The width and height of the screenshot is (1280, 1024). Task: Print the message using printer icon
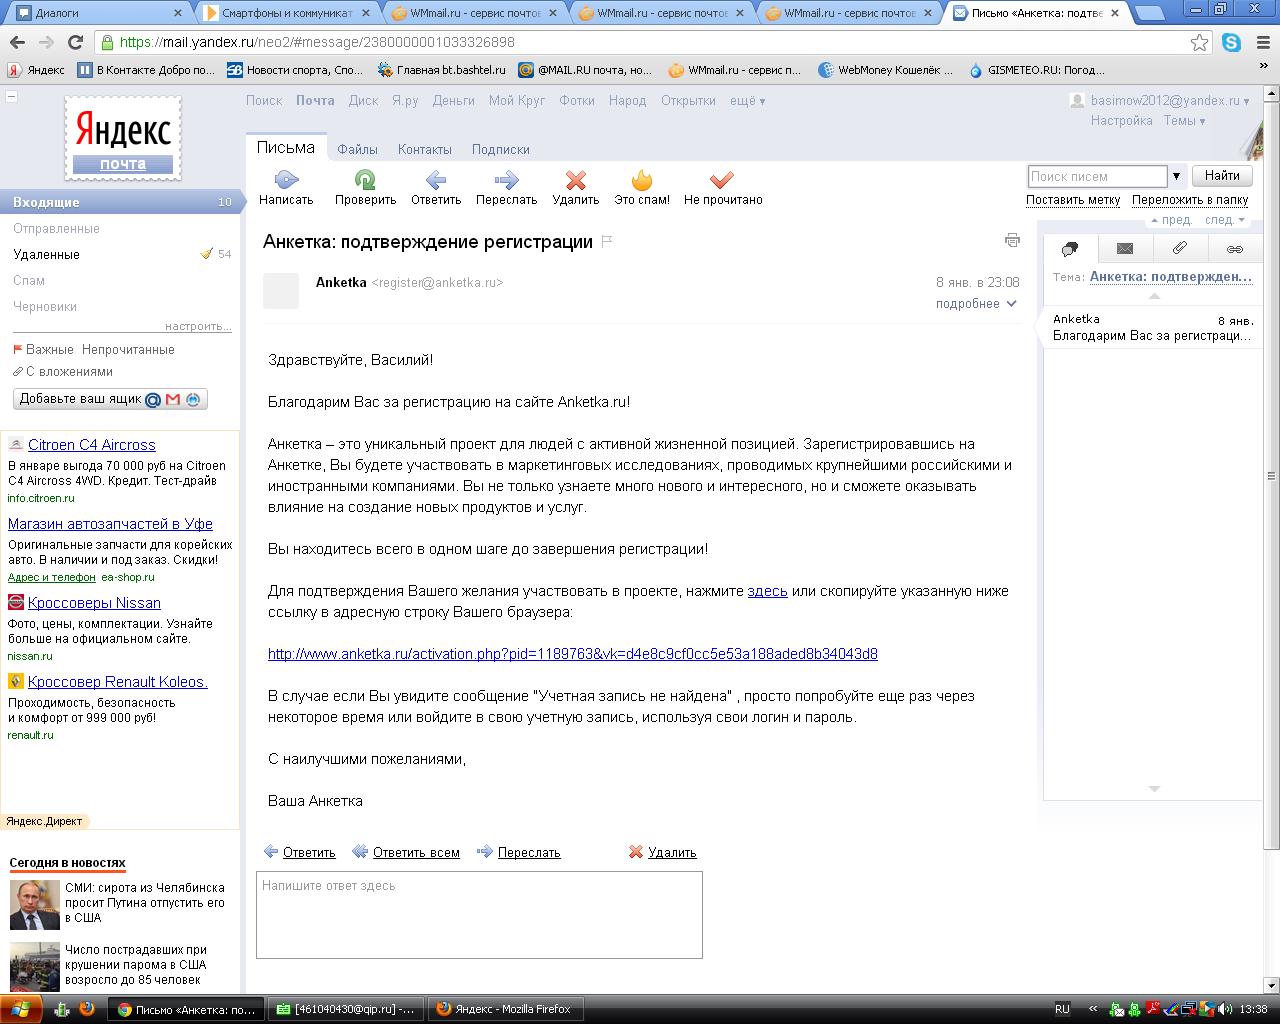1012,240
